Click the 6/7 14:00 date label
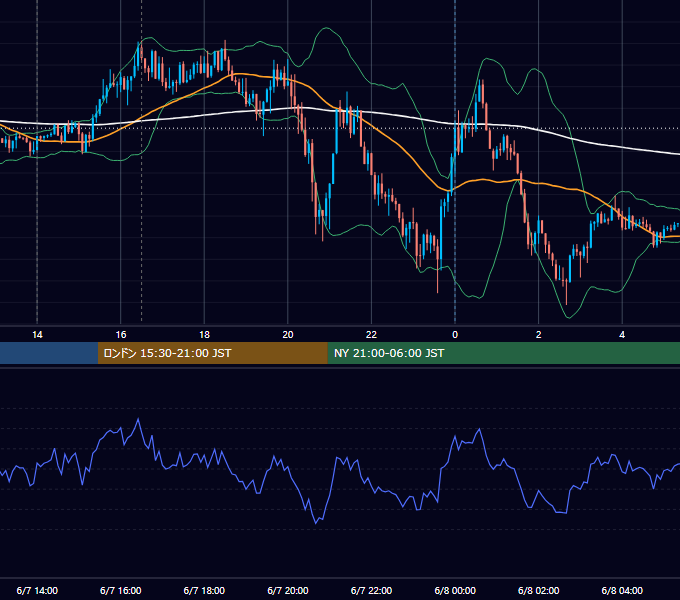Viewport: 680px width, 600px height. tap(37, 590)
